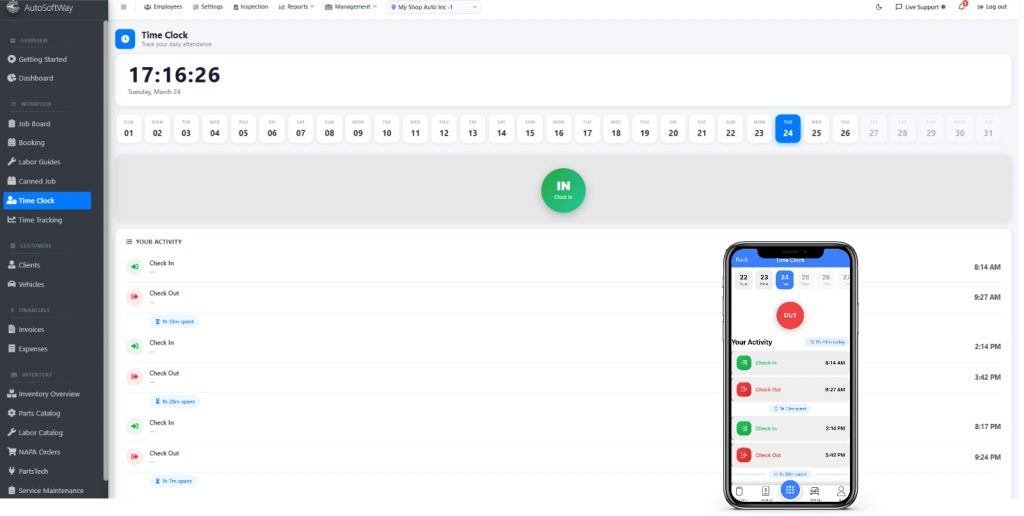This screenshot has width=1024, height=516.
Task: Click the blue Time Clock header icon
Action: point(125,39)
